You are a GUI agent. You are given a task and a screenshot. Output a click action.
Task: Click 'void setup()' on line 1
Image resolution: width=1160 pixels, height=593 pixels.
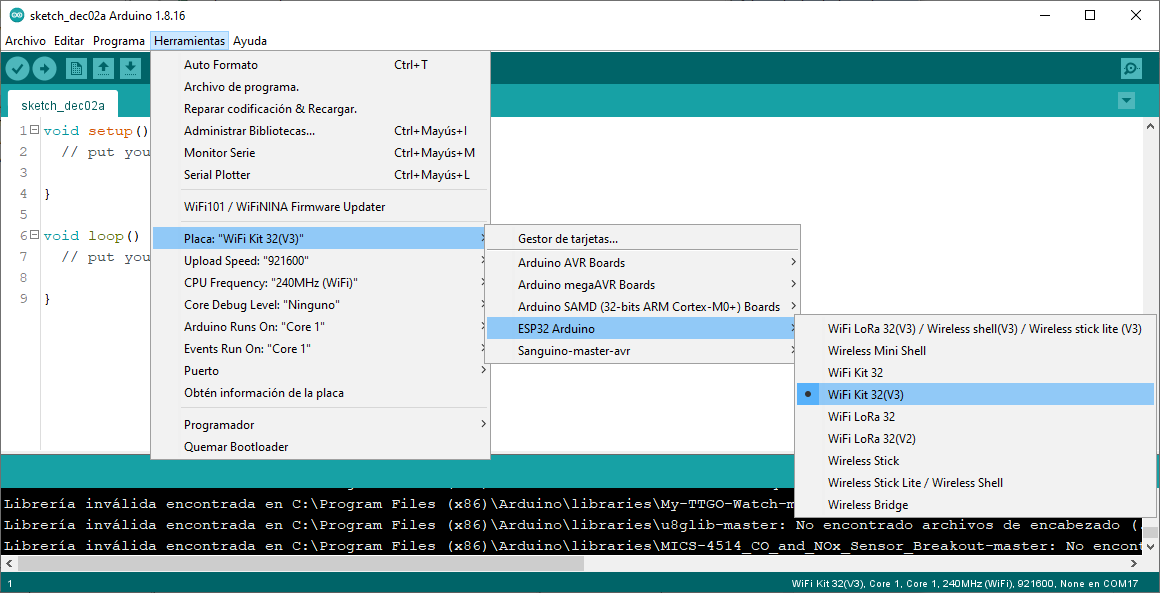click(x=96, y=131)
